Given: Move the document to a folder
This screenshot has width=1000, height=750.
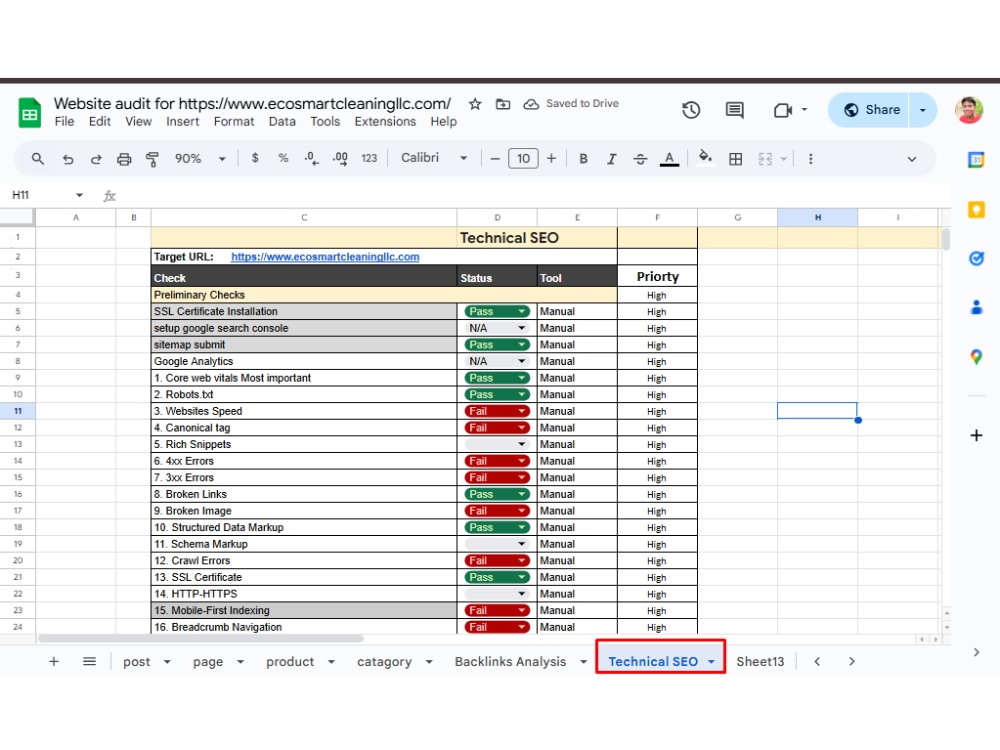Looking at the screenshot, I should (503, 104).
